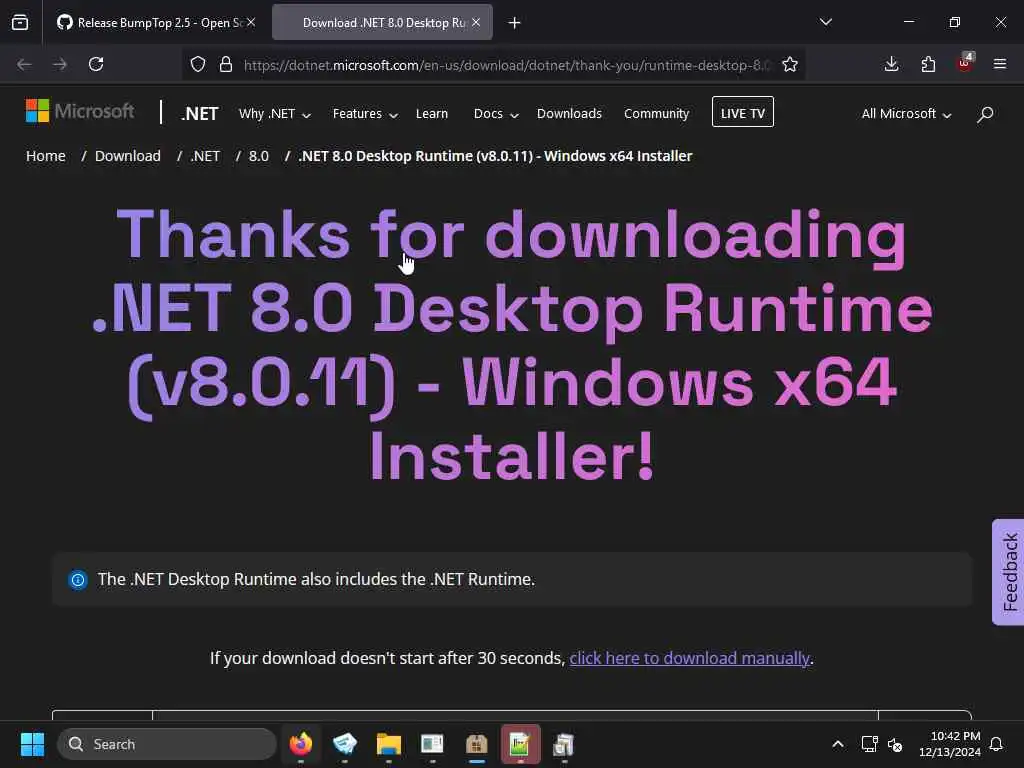
Task: Open the Community nav item
Action: click(656, 114)
